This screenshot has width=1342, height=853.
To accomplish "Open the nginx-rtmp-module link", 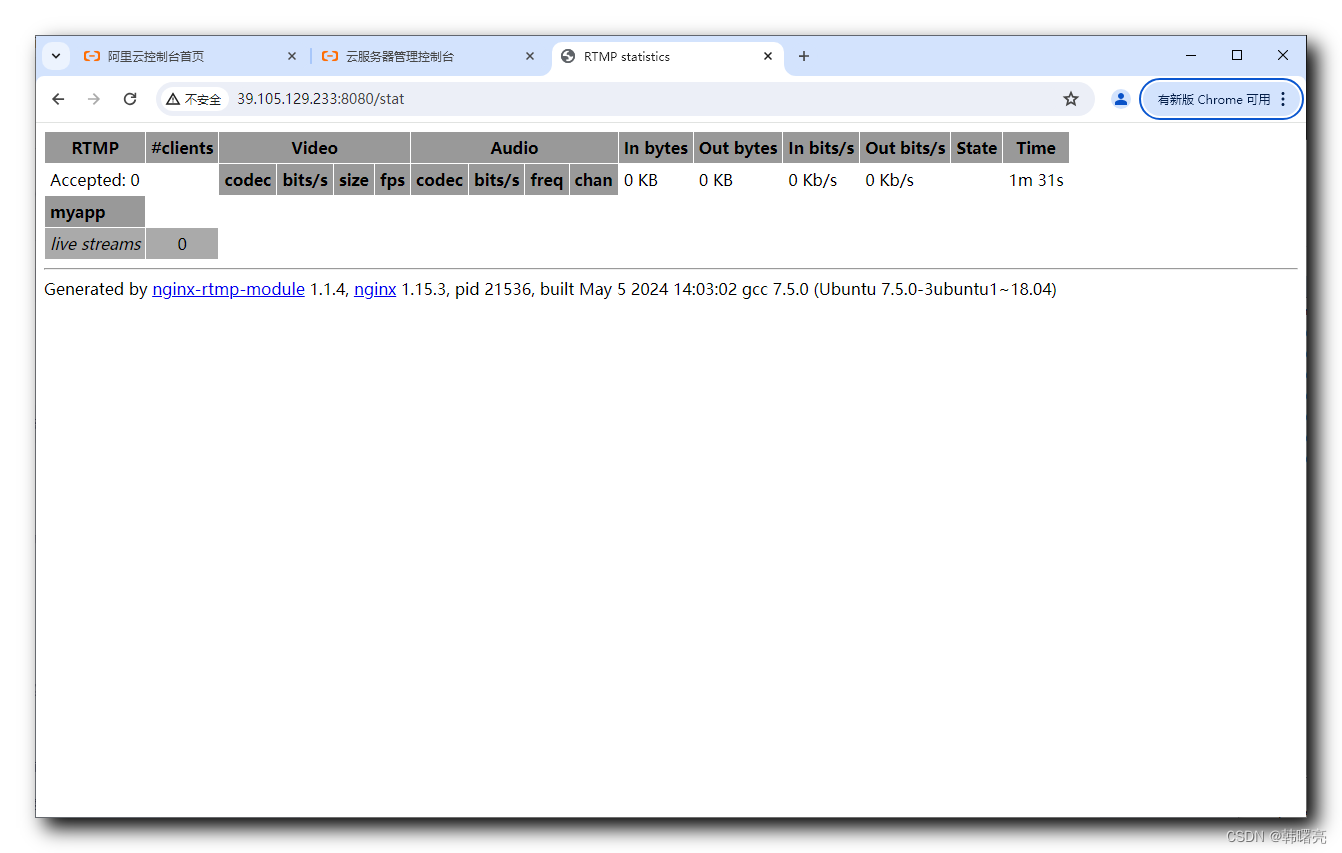I will point(228,289).
